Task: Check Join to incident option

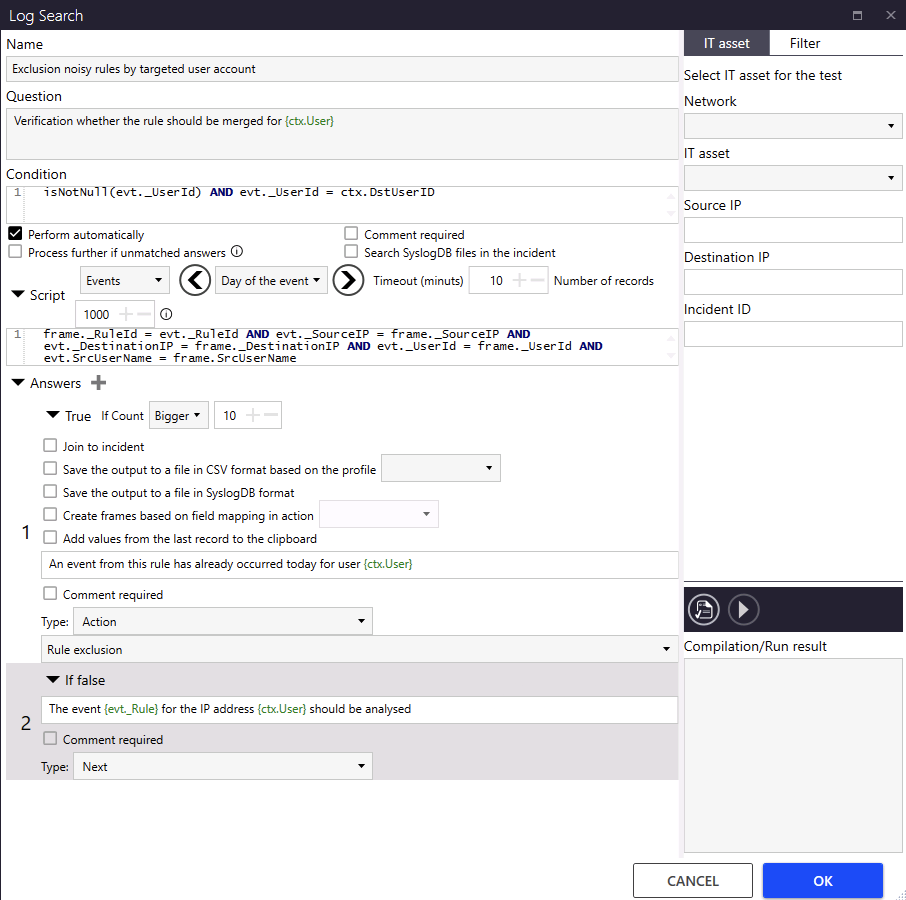Action: (x=50, y=445)
